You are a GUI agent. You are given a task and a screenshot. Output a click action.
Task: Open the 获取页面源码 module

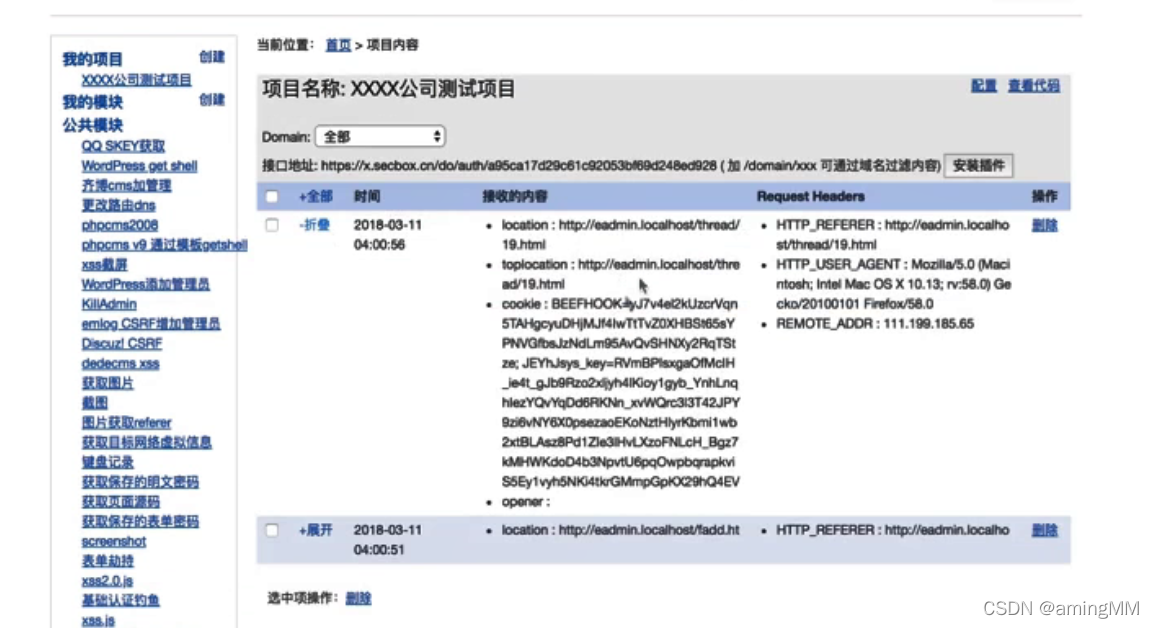click(120, 502)
